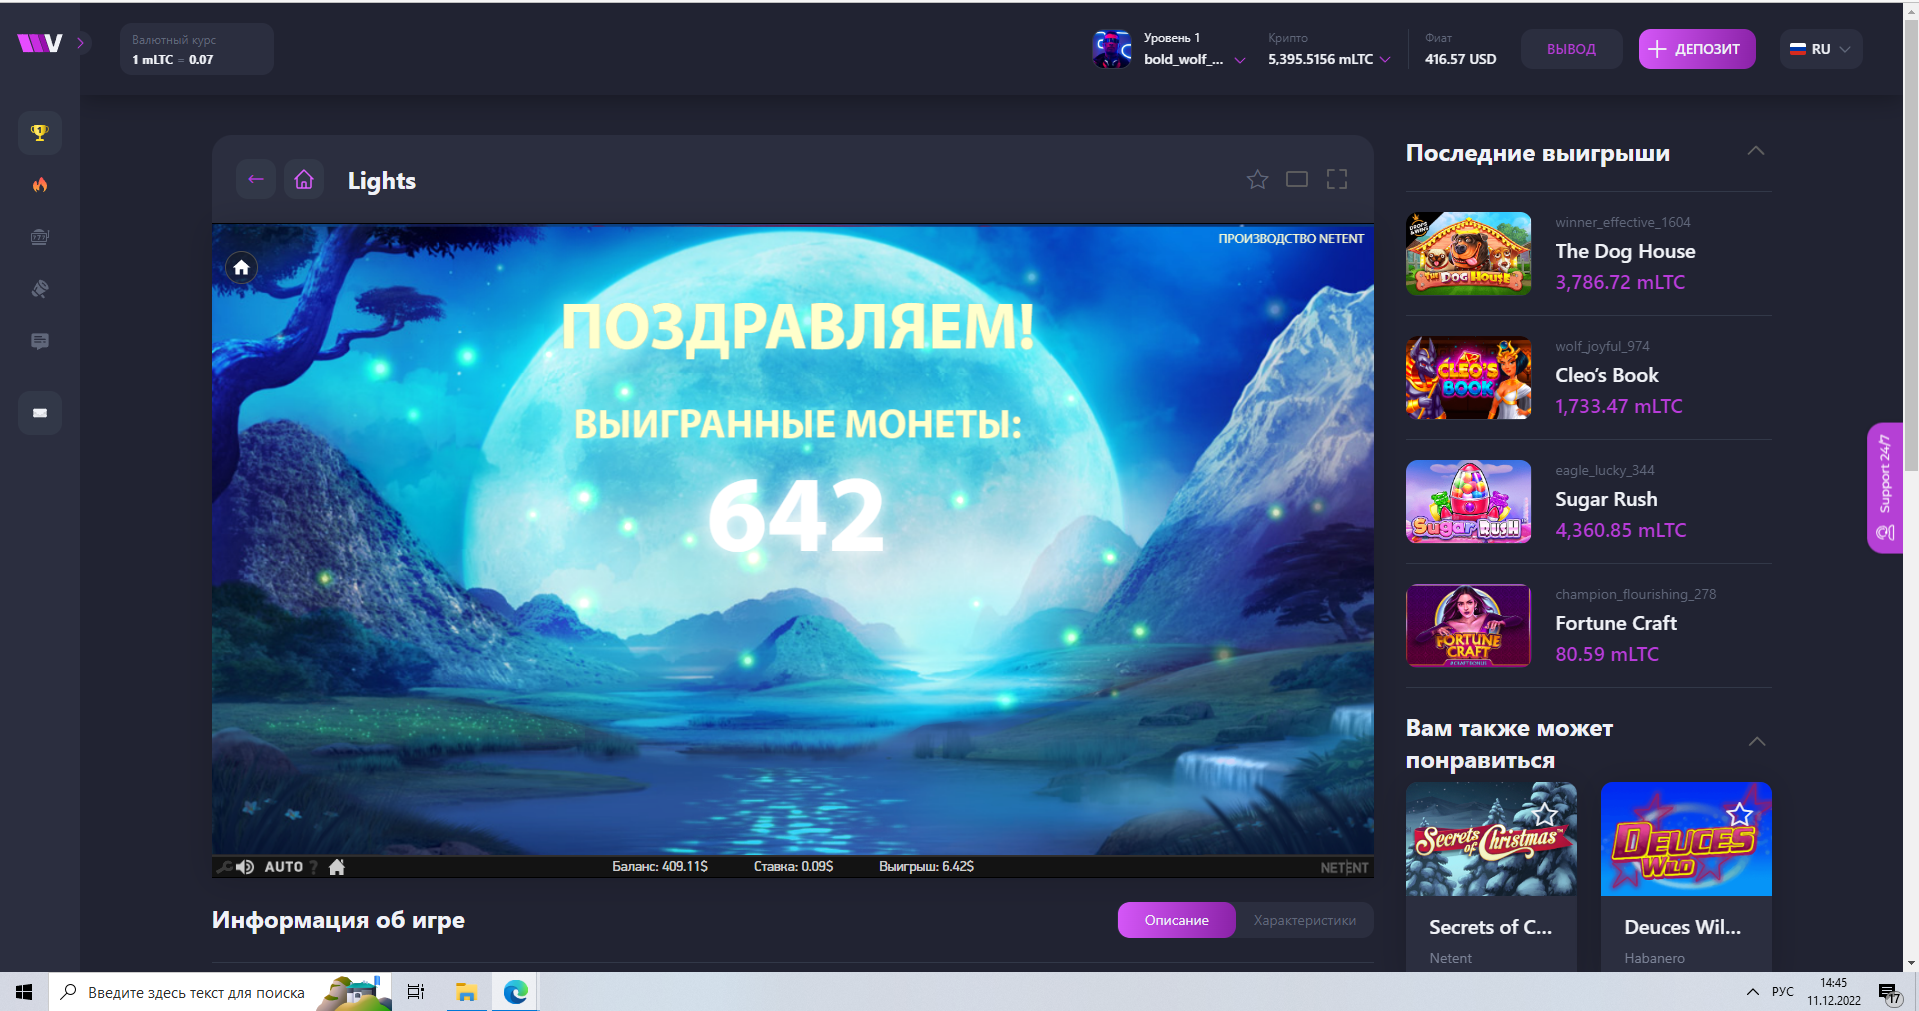Enter fullscreen mode for the game

pos(1337,179)
